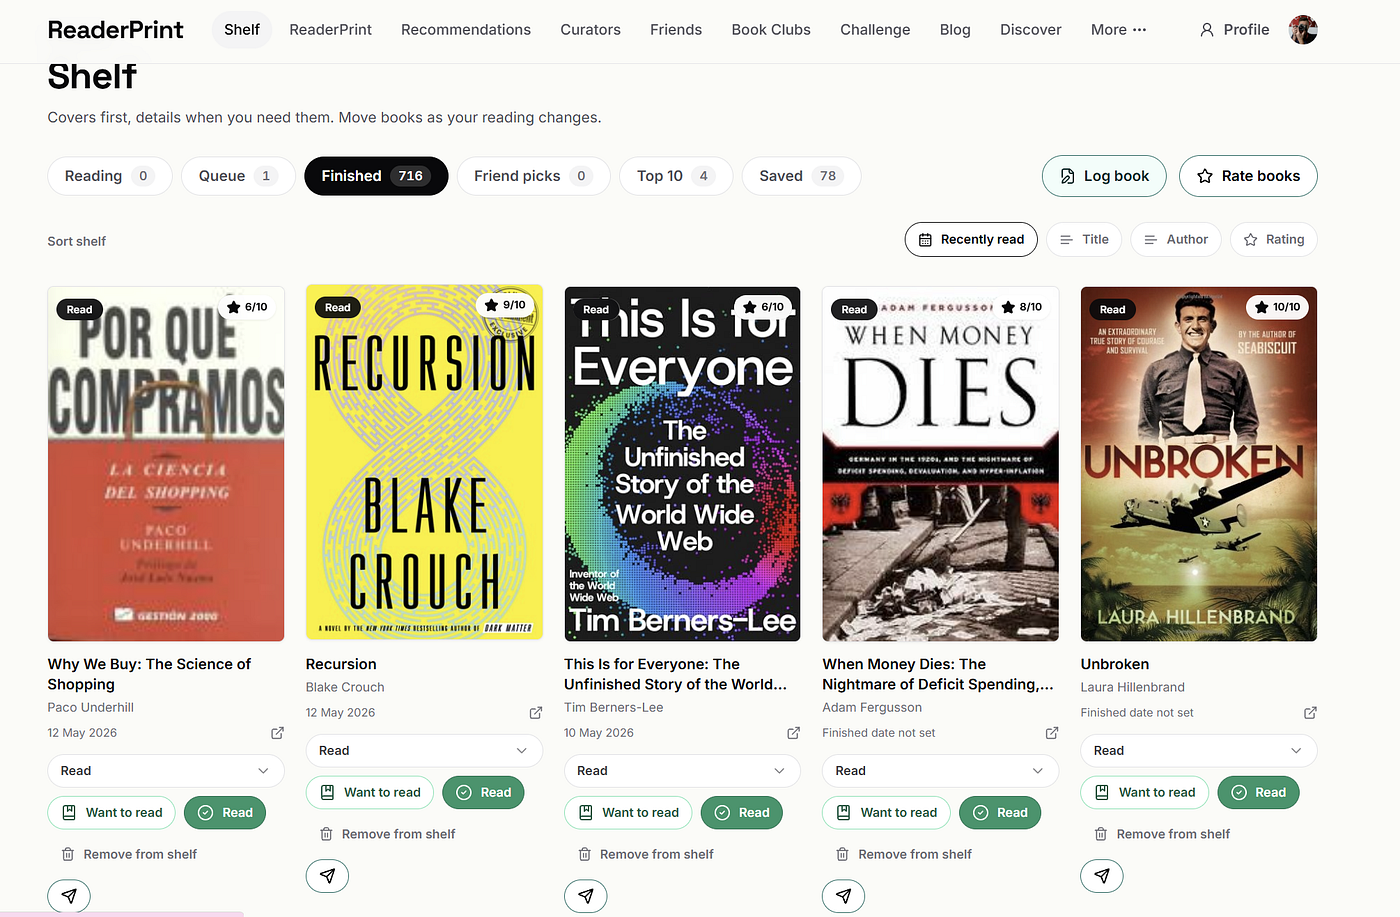Share This Is for Everyone via paper plane

tap(586, 896)
